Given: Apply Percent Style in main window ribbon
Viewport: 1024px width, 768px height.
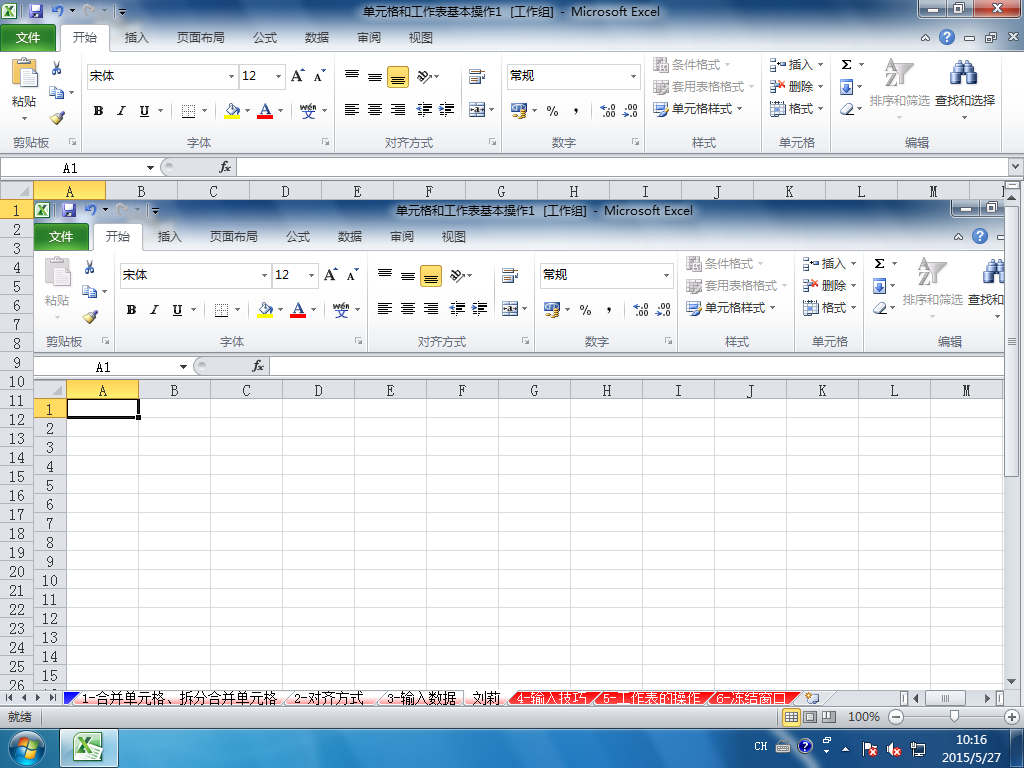Looking at the screenshot, I should 552,110.
